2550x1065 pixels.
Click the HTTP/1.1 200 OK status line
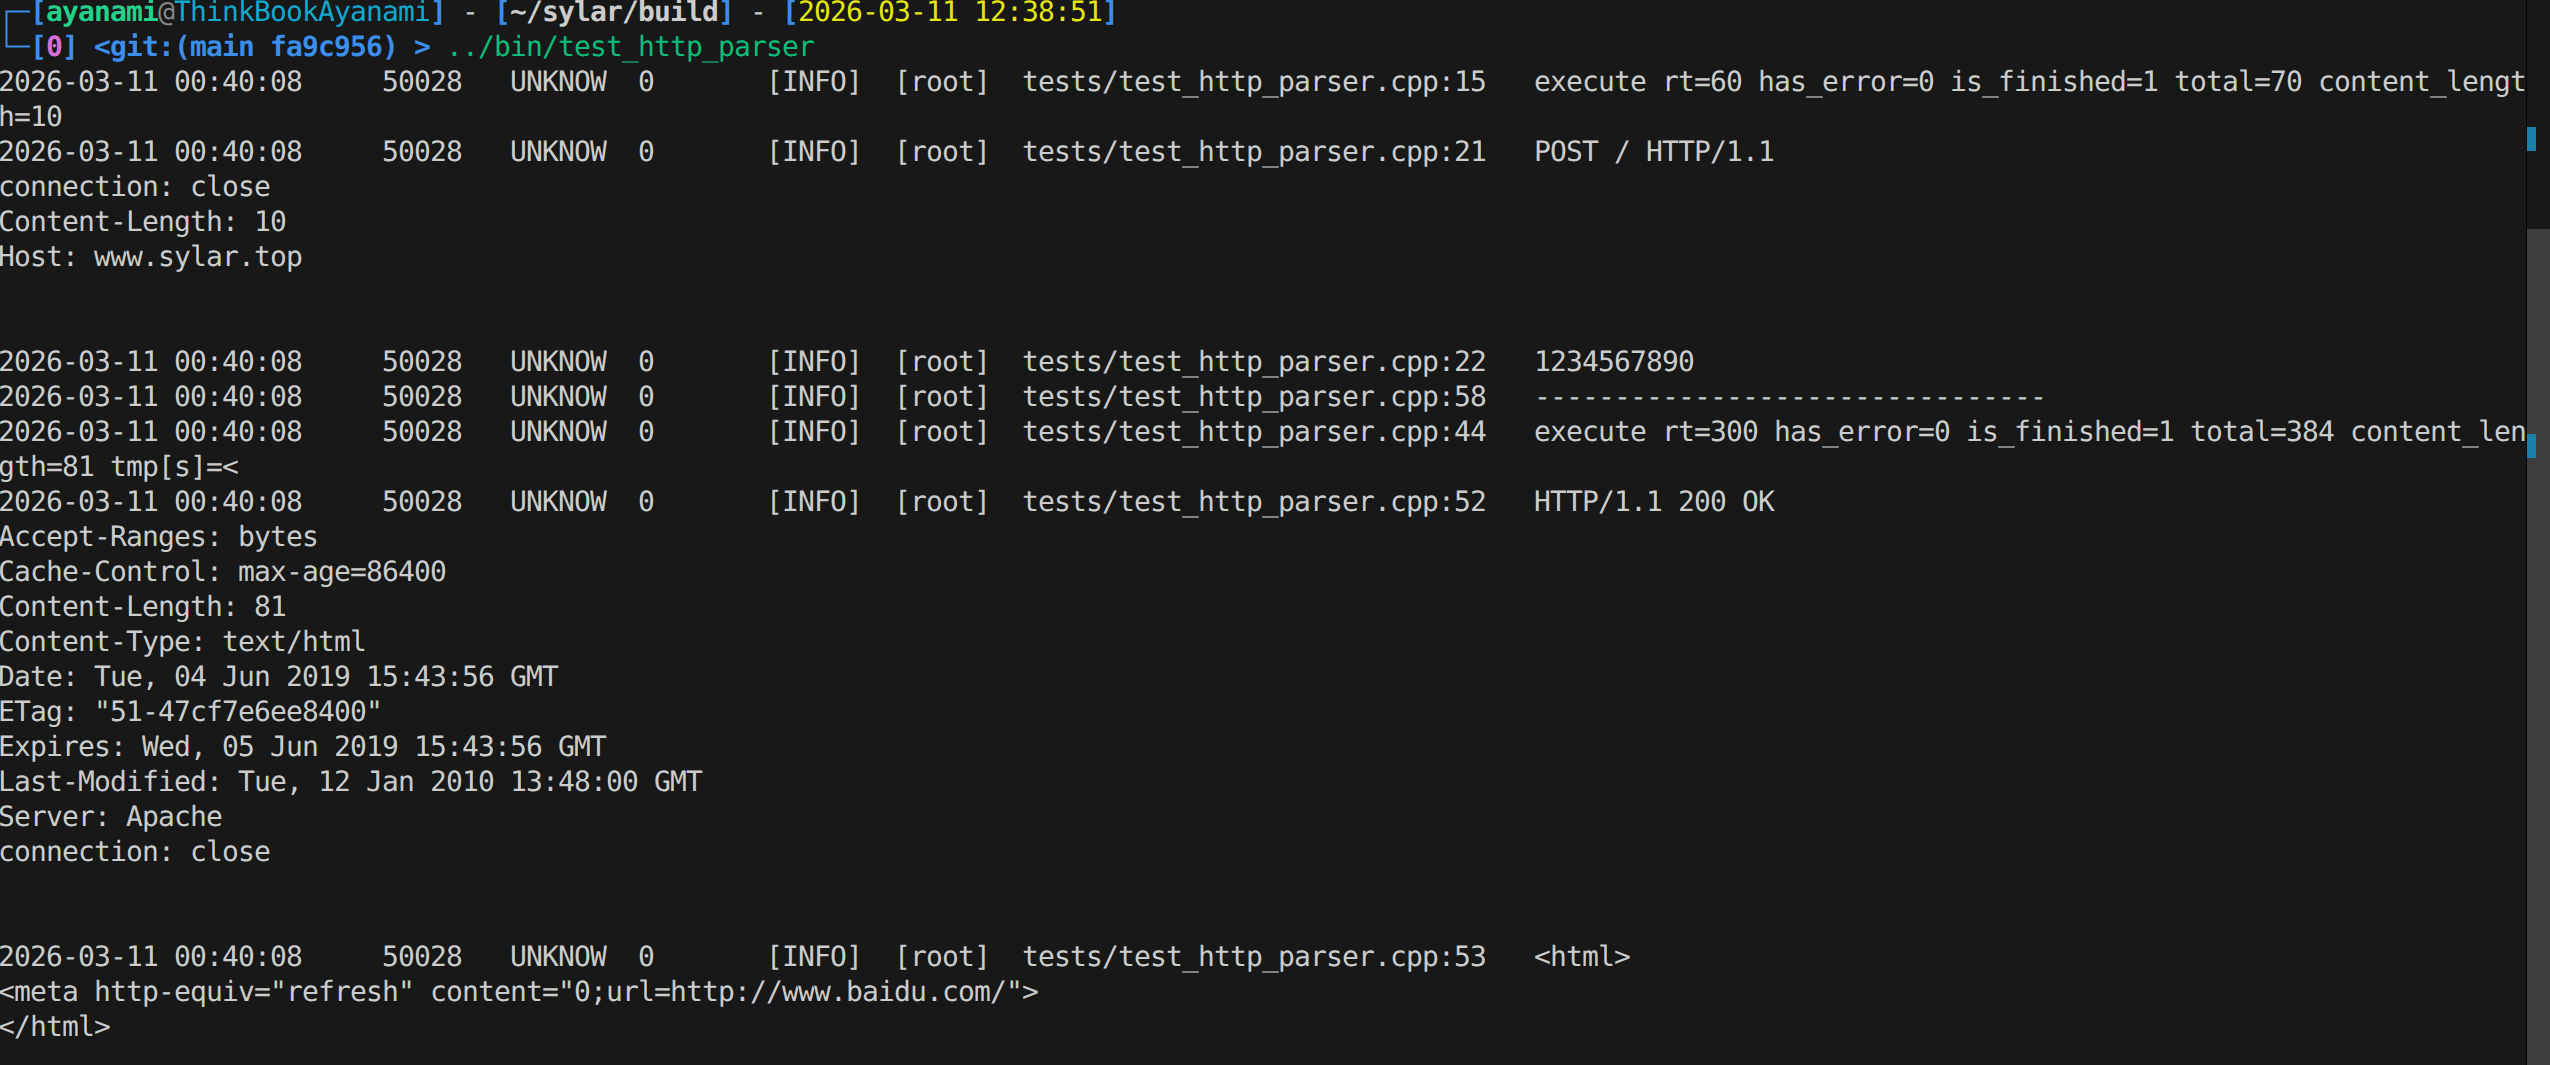[x=1653, y=502]
